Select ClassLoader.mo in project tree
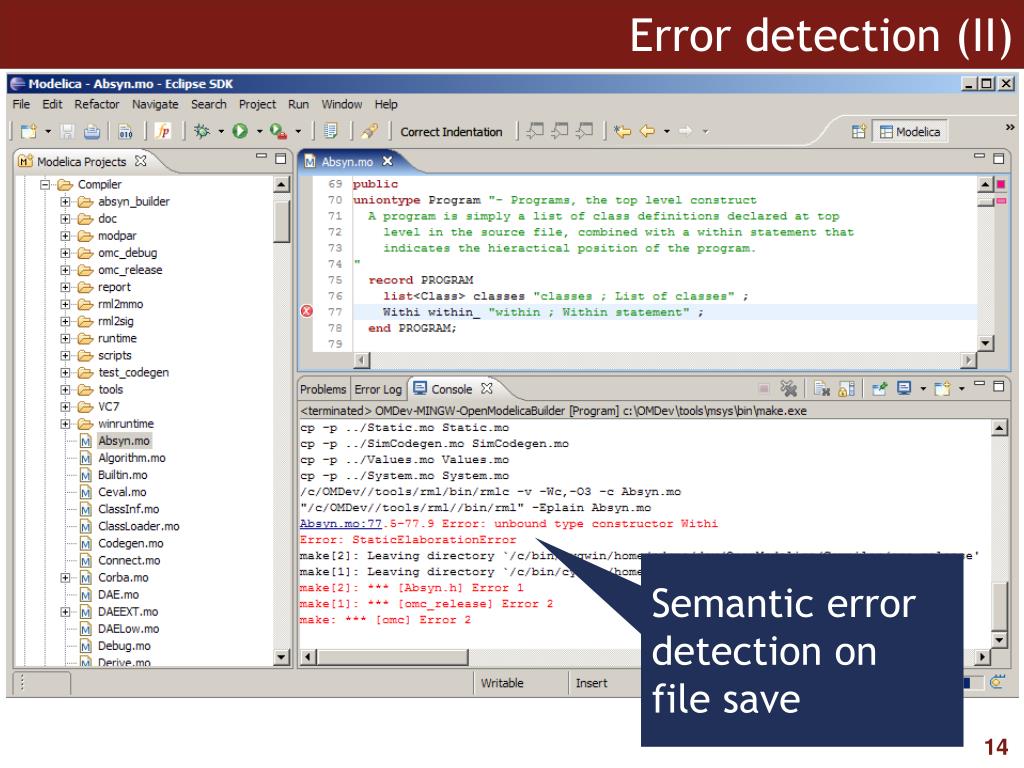Screen dimensions: 1024x768 138,526
